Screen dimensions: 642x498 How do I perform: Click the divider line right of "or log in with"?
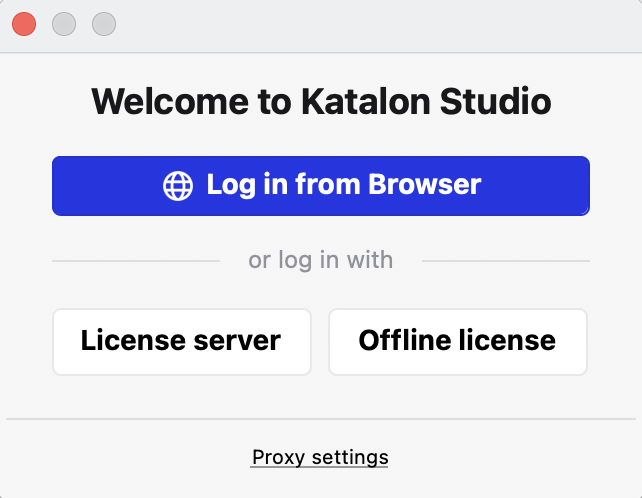pos(505,262)
